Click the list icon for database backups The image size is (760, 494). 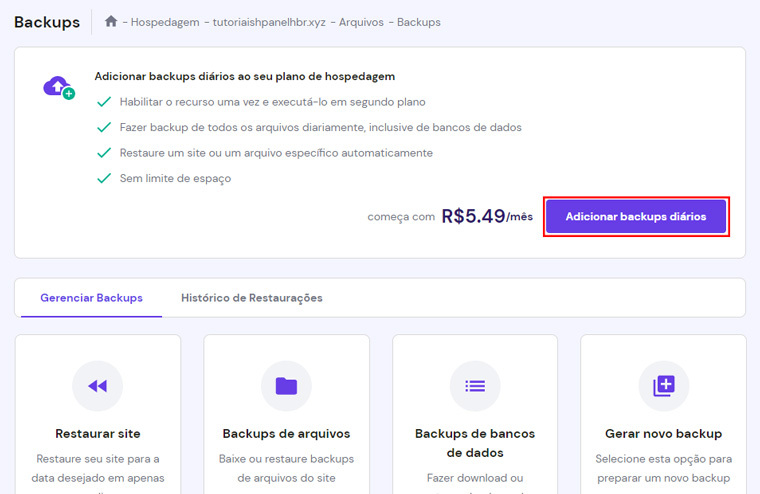point(475,386)
